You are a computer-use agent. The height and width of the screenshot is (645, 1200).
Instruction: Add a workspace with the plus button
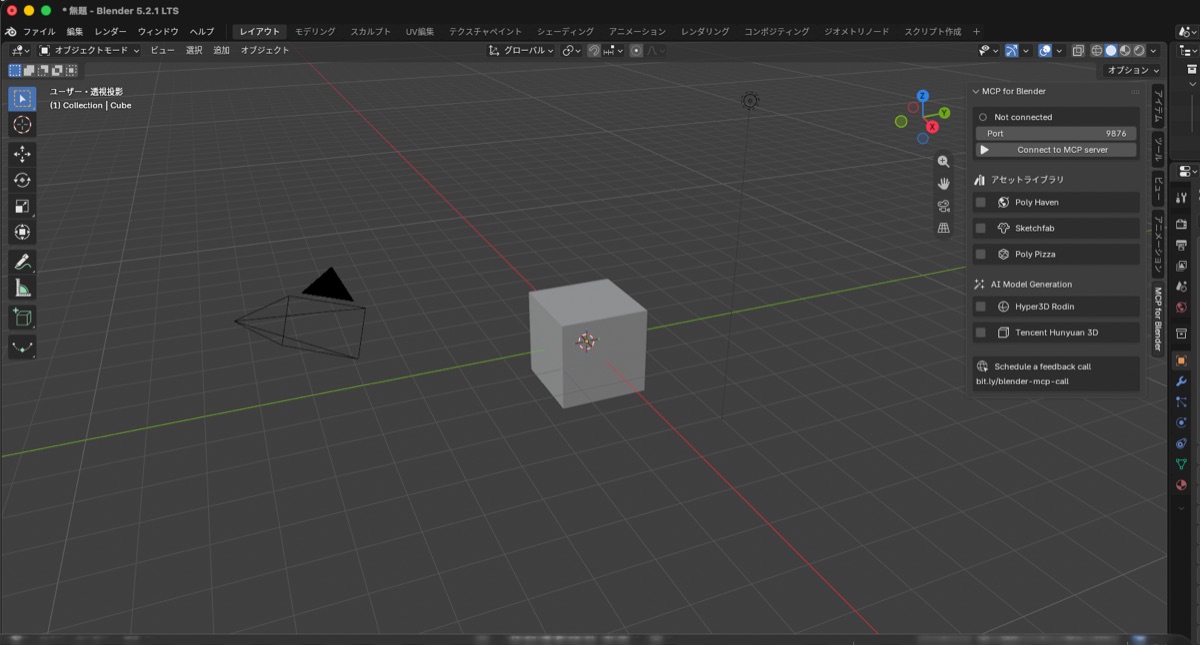[976, 31]
